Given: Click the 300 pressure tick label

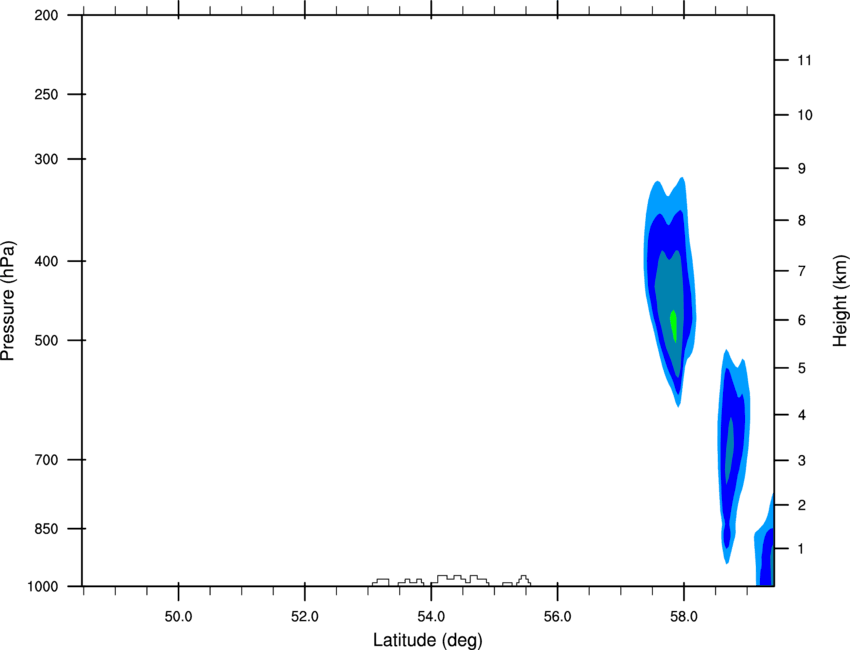Looking at the screenshot, I should pos(46,159).
